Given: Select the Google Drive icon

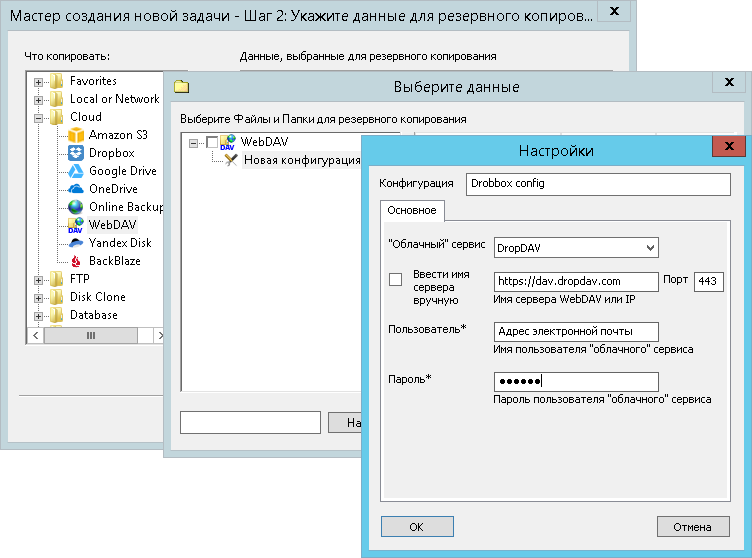Looking at the screenshot, I should (x=76, y=171).
